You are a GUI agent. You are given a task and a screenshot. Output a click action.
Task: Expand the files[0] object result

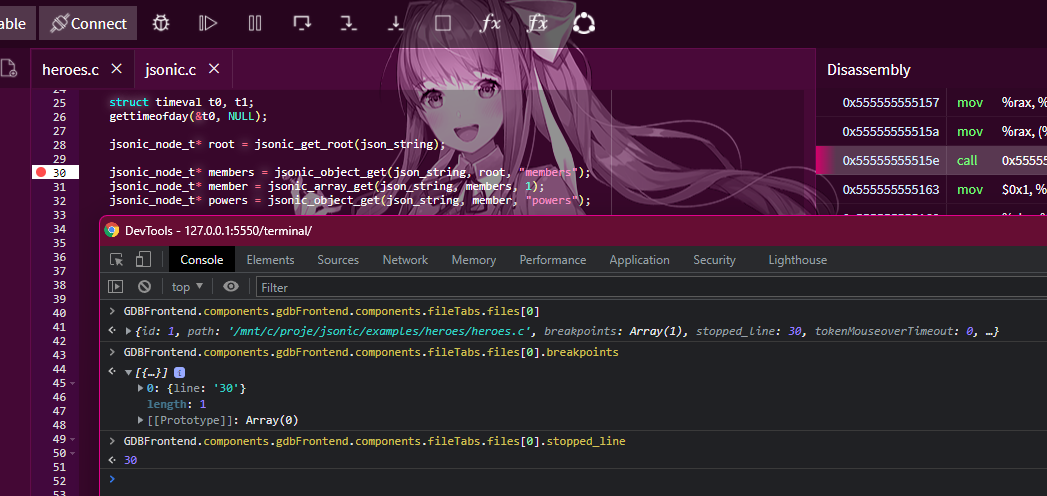(129, 331)
